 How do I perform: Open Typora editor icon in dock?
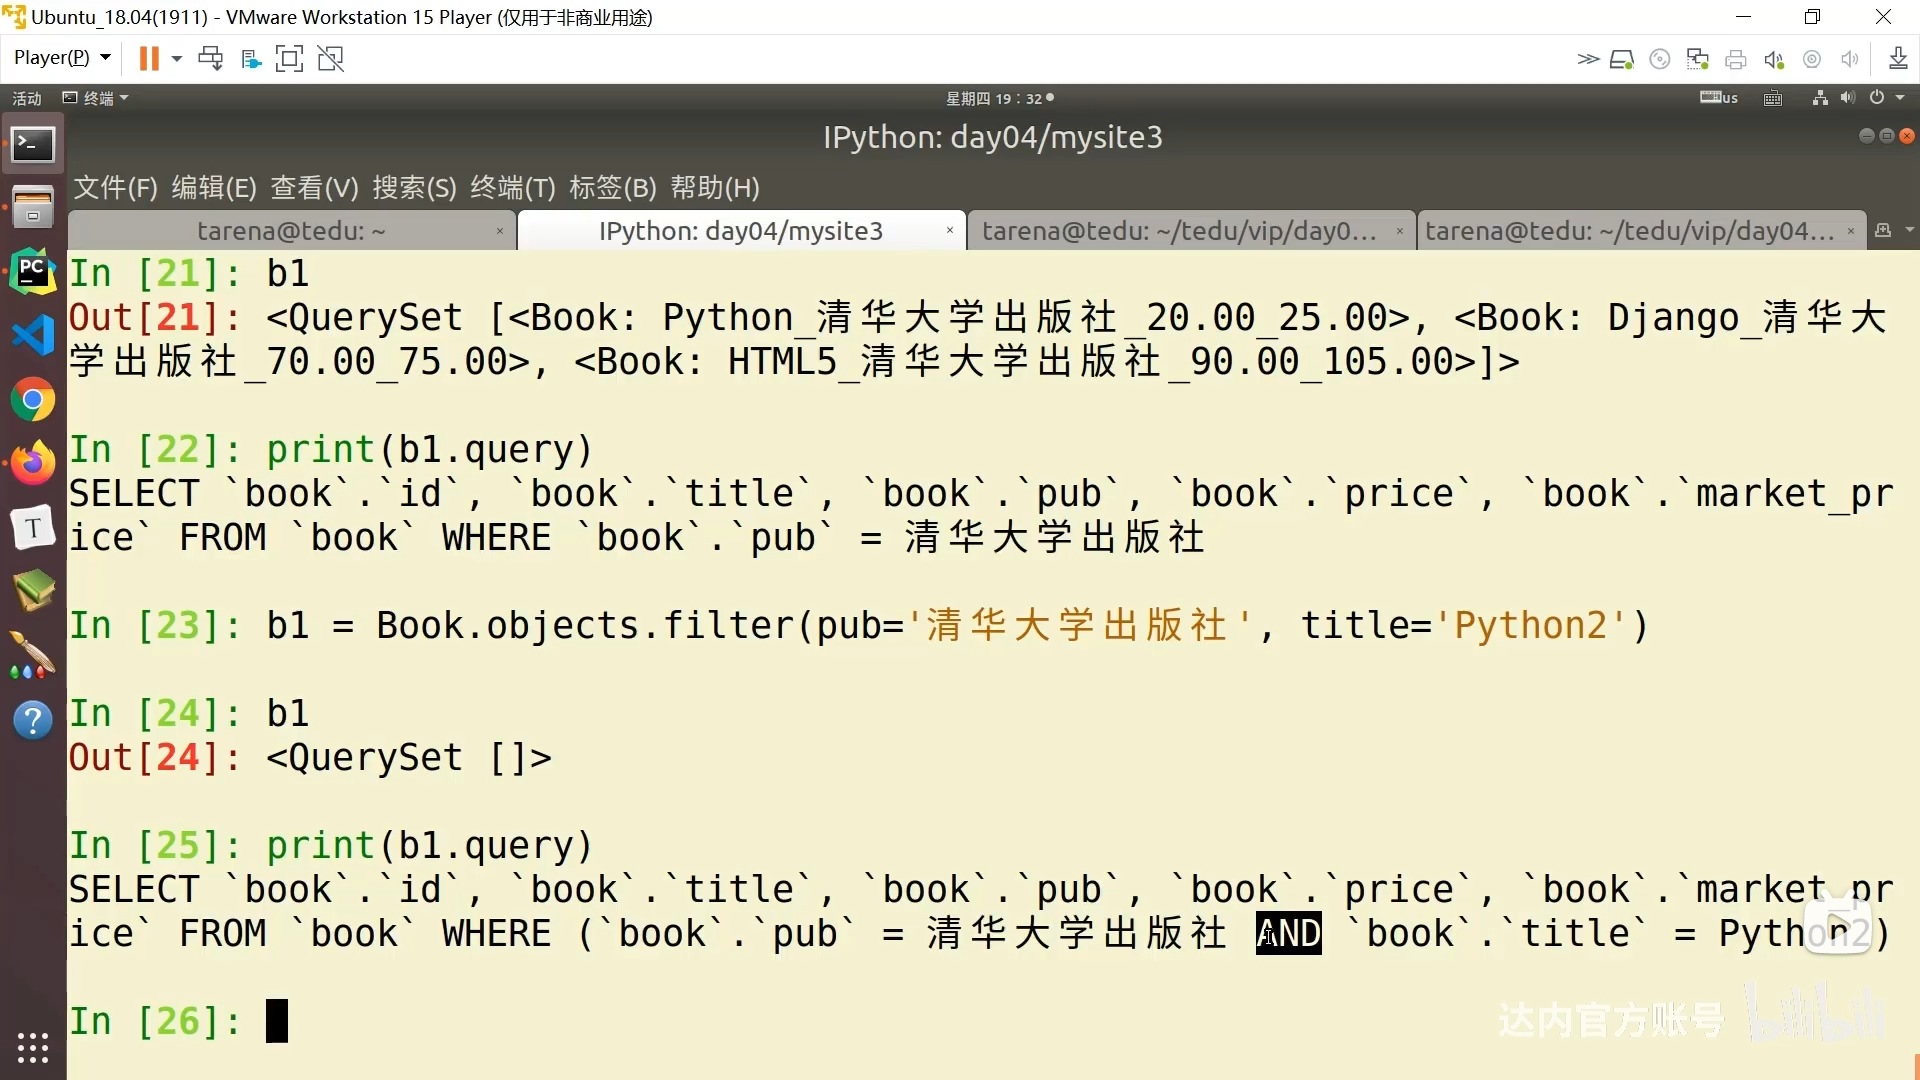(x=33, y=528)
